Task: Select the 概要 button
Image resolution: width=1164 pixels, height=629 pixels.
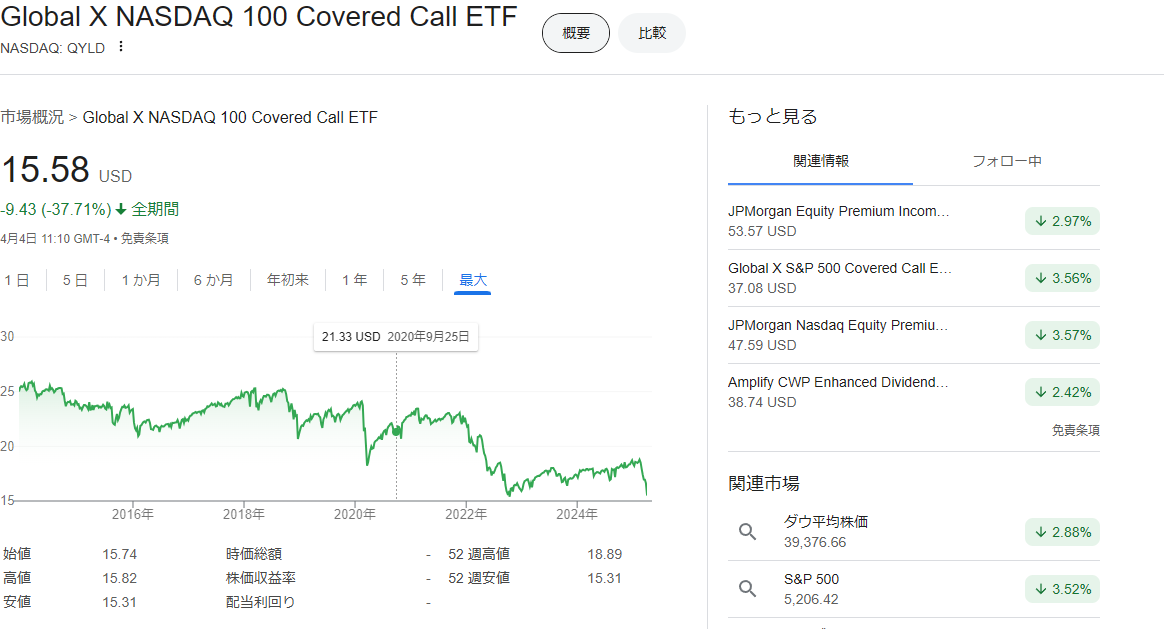Action: tap(576, 33)
